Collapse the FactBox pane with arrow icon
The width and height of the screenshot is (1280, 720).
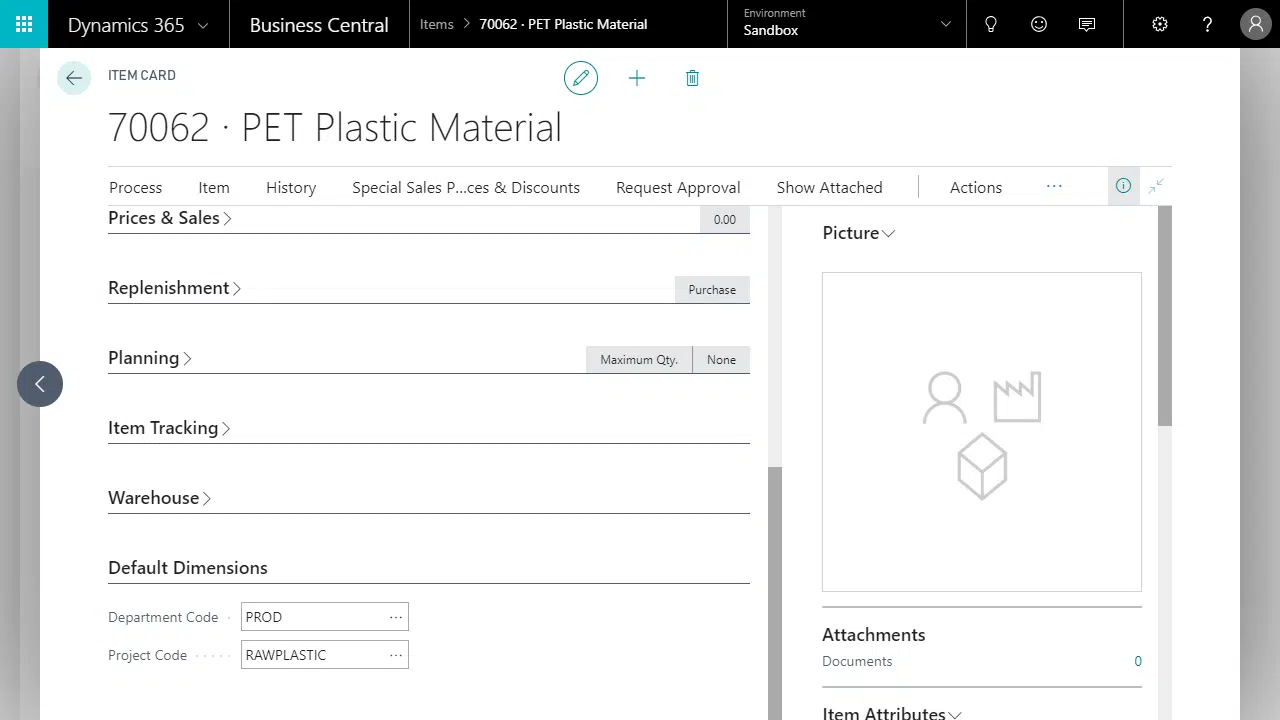point(1156,186)
